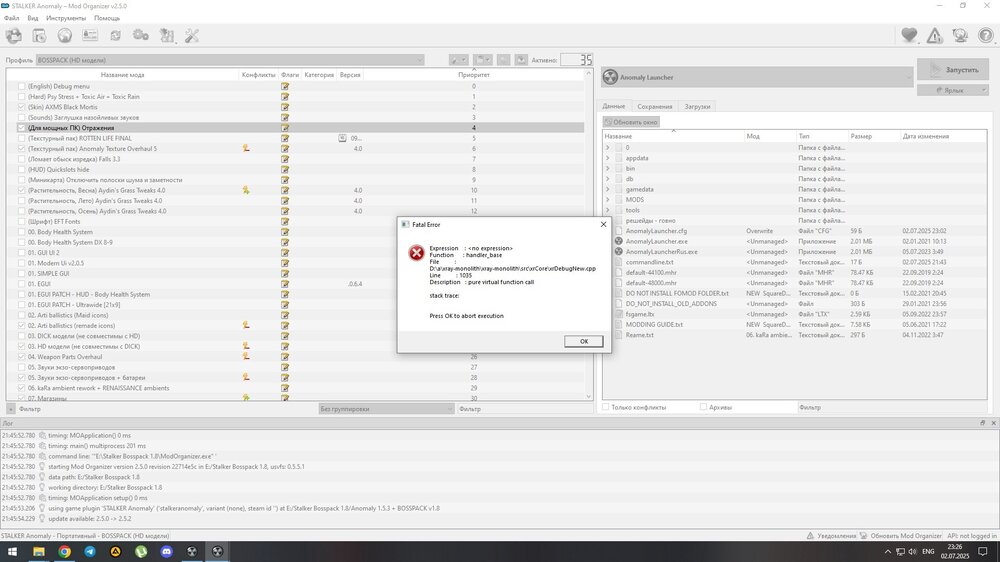Enable the ROTTEN LIFE FINAL texture pack
Screen dimensions: 1000x562
(22, 138)
